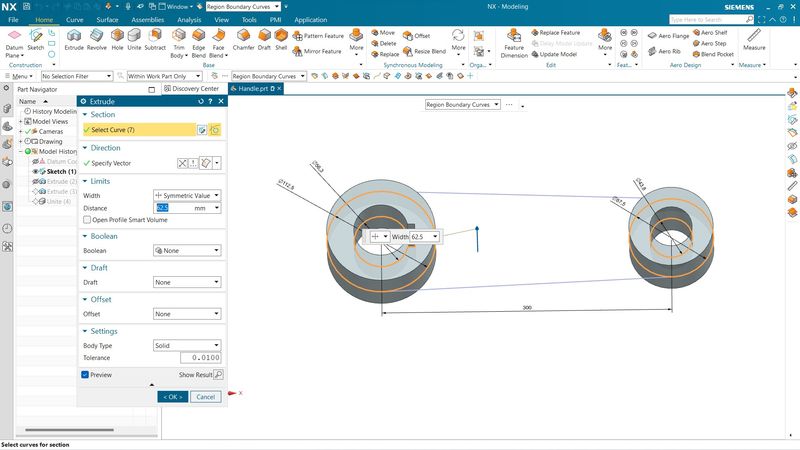Image resolution: width=800 pixels, height=450 pixels.
Task: Click the Delete face tool
Action: [384, 43]
